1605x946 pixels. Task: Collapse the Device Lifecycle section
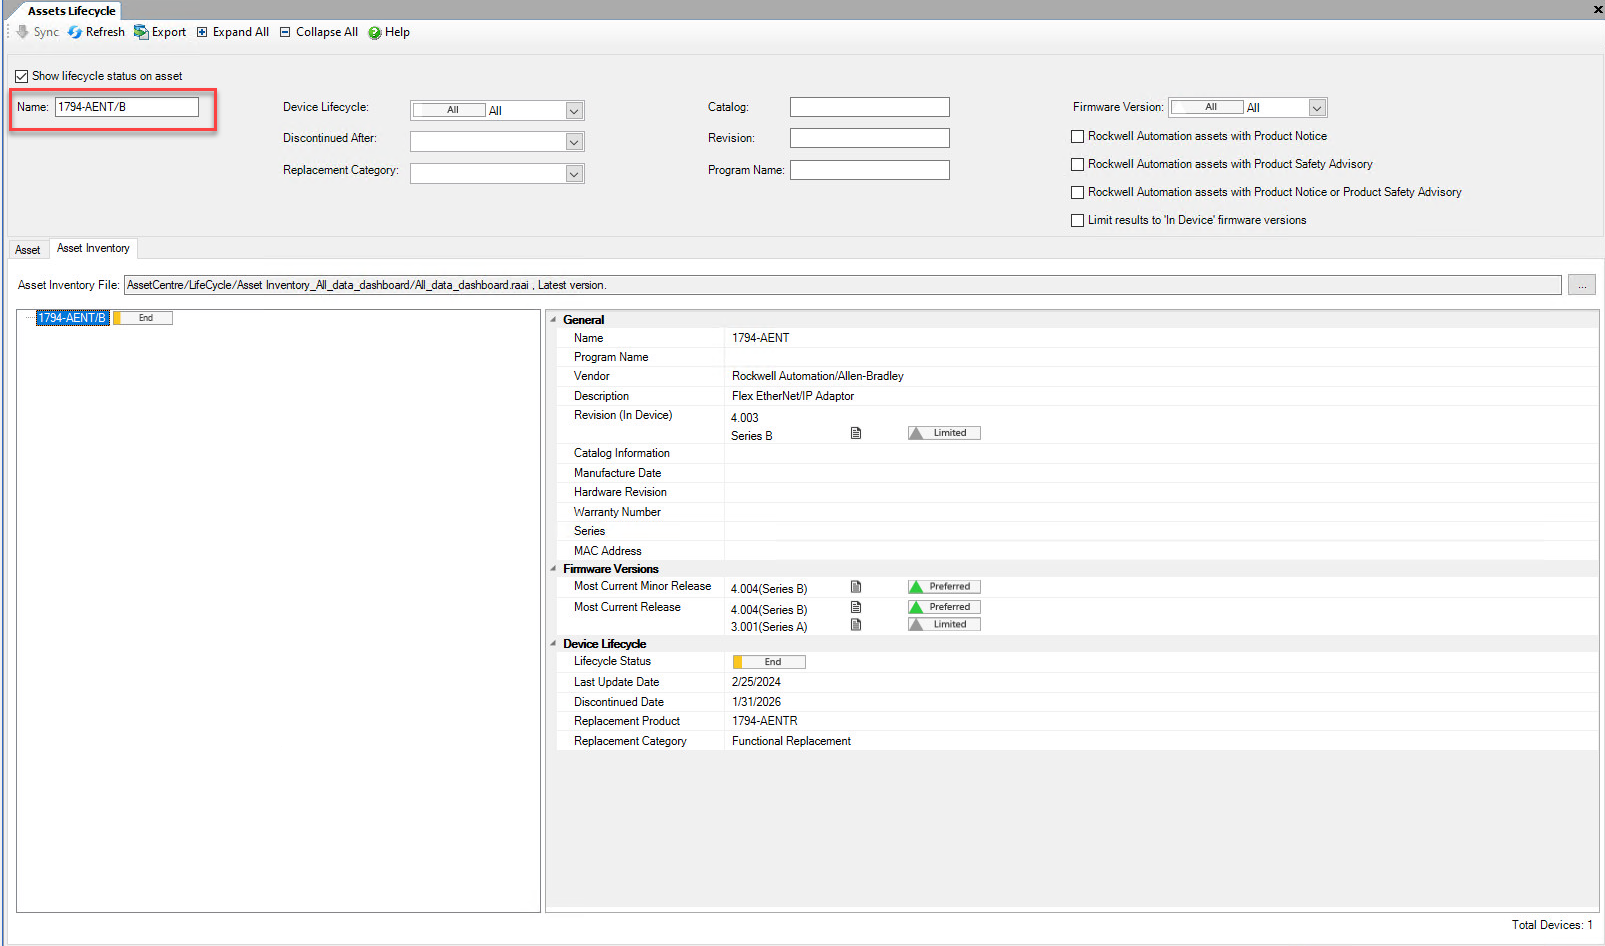click(x=553, y=644)
